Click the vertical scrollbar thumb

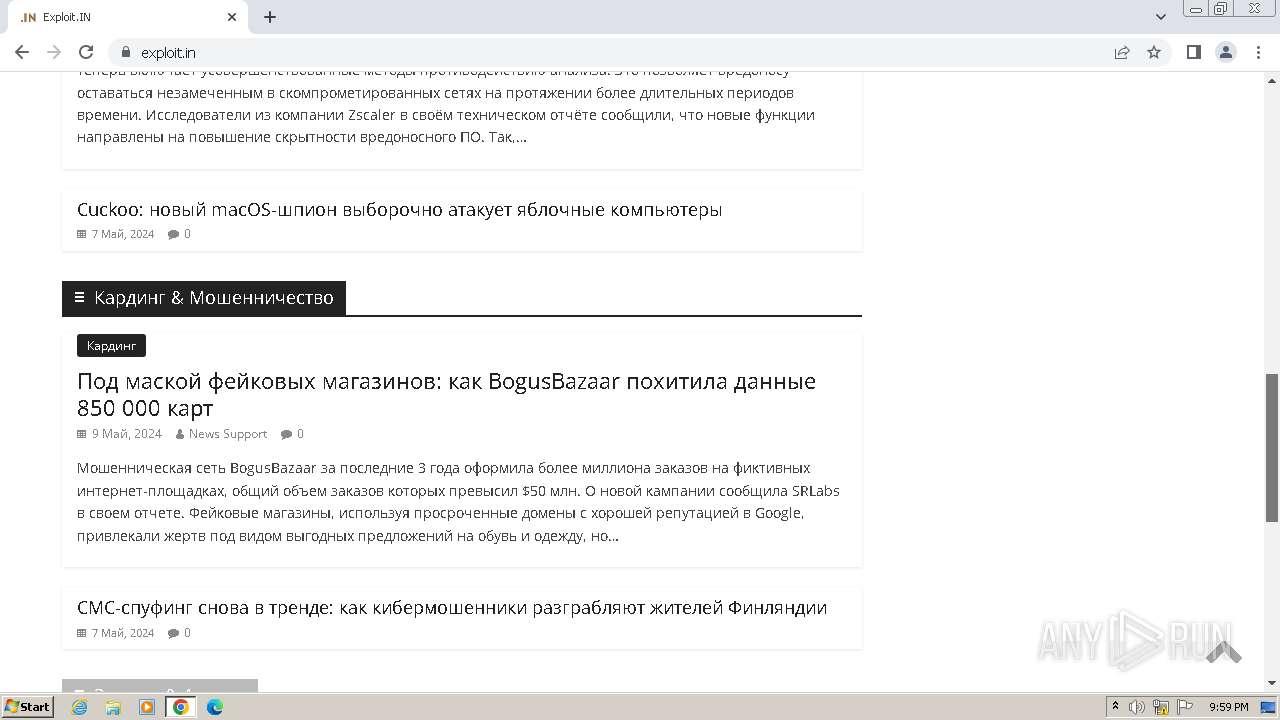coord(1272,447)
